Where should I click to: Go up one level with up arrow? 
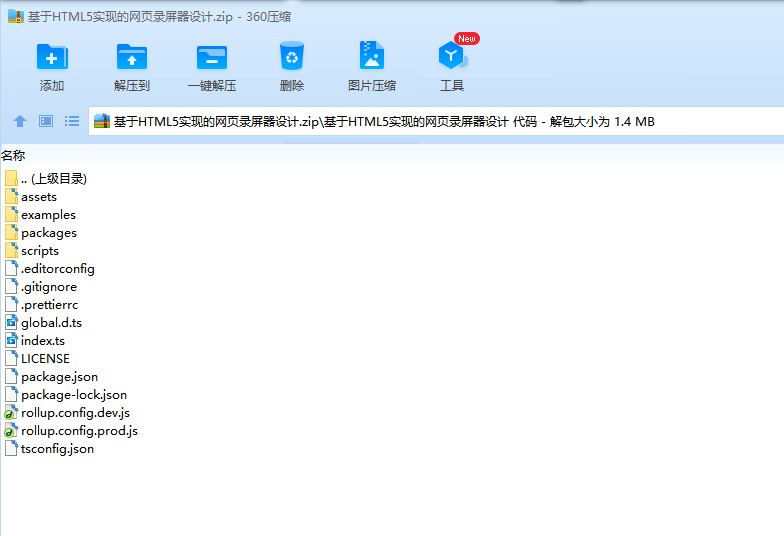(20, 121)
